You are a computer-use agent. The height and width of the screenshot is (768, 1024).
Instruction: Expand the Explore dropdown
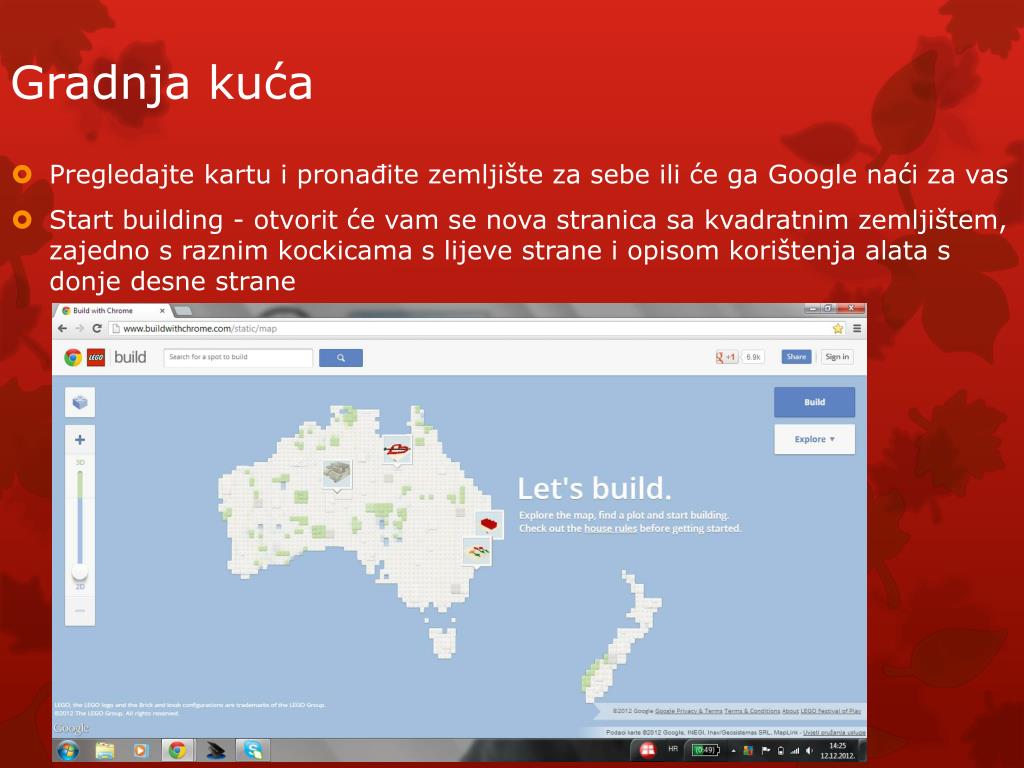click(x=814, y=440)
